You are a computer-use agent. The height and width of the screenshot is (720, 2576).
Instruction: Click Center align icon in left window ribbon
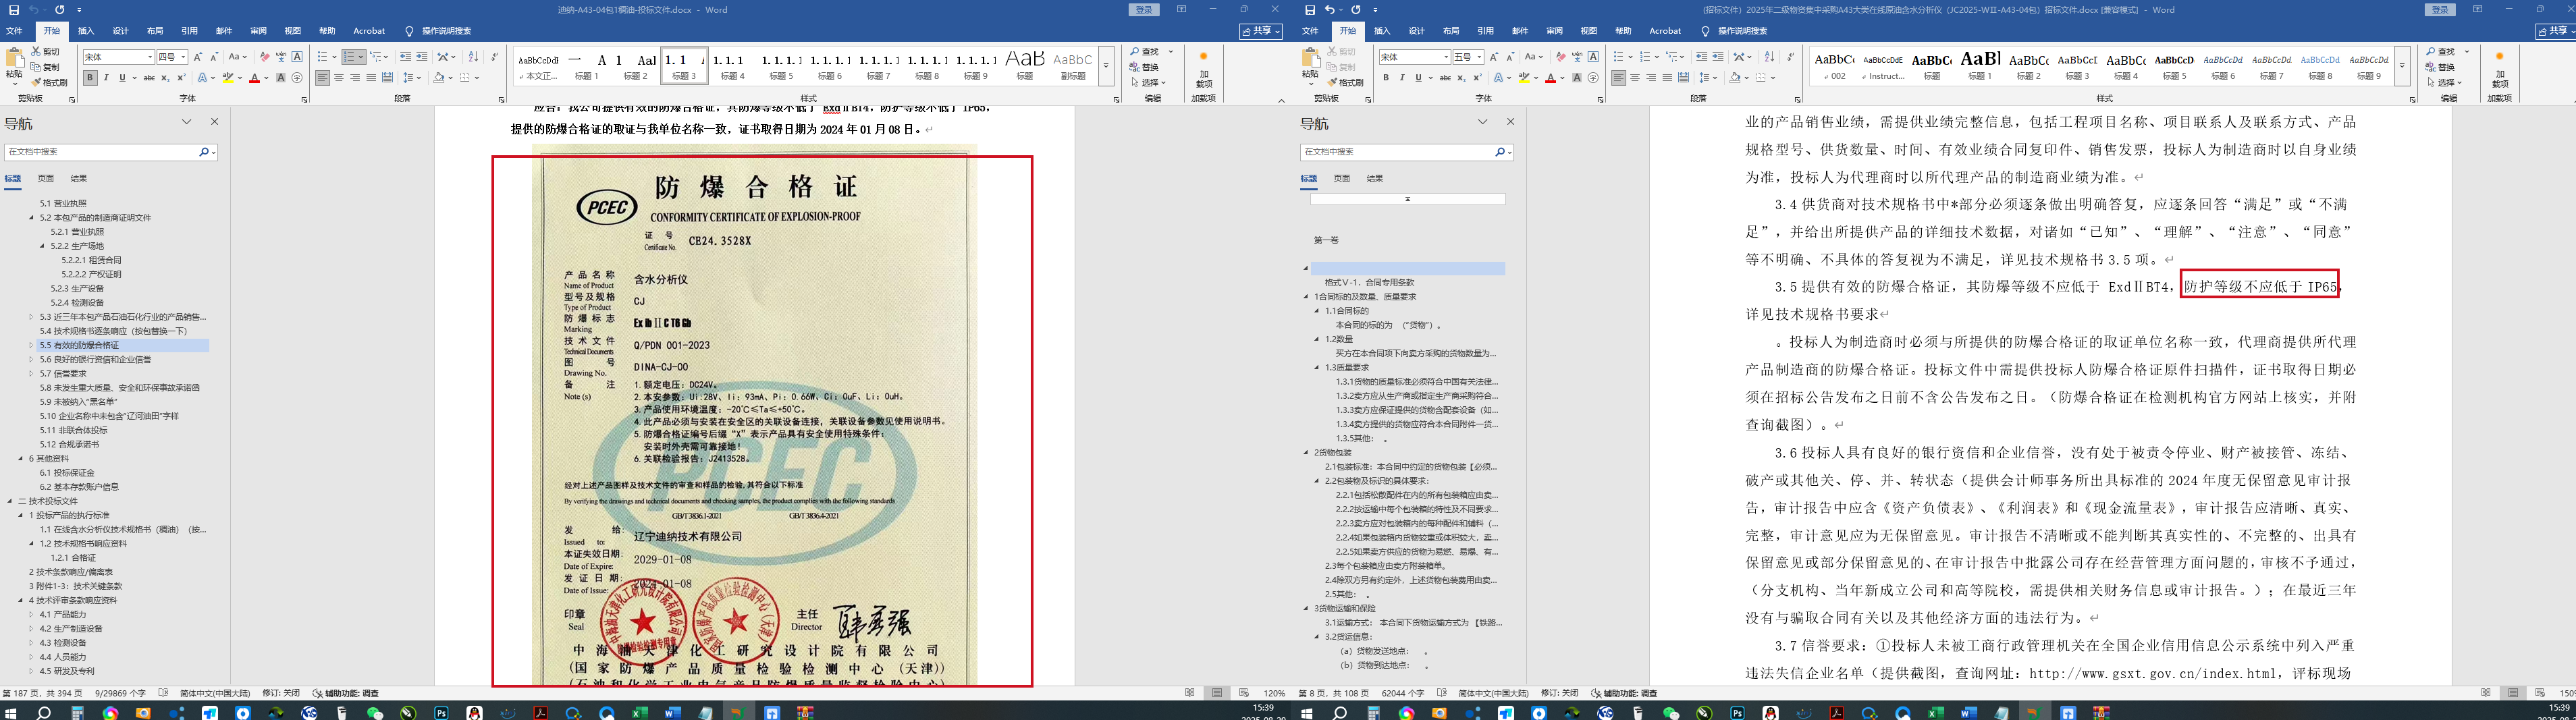pyautogui.click(x=338, y=78)
